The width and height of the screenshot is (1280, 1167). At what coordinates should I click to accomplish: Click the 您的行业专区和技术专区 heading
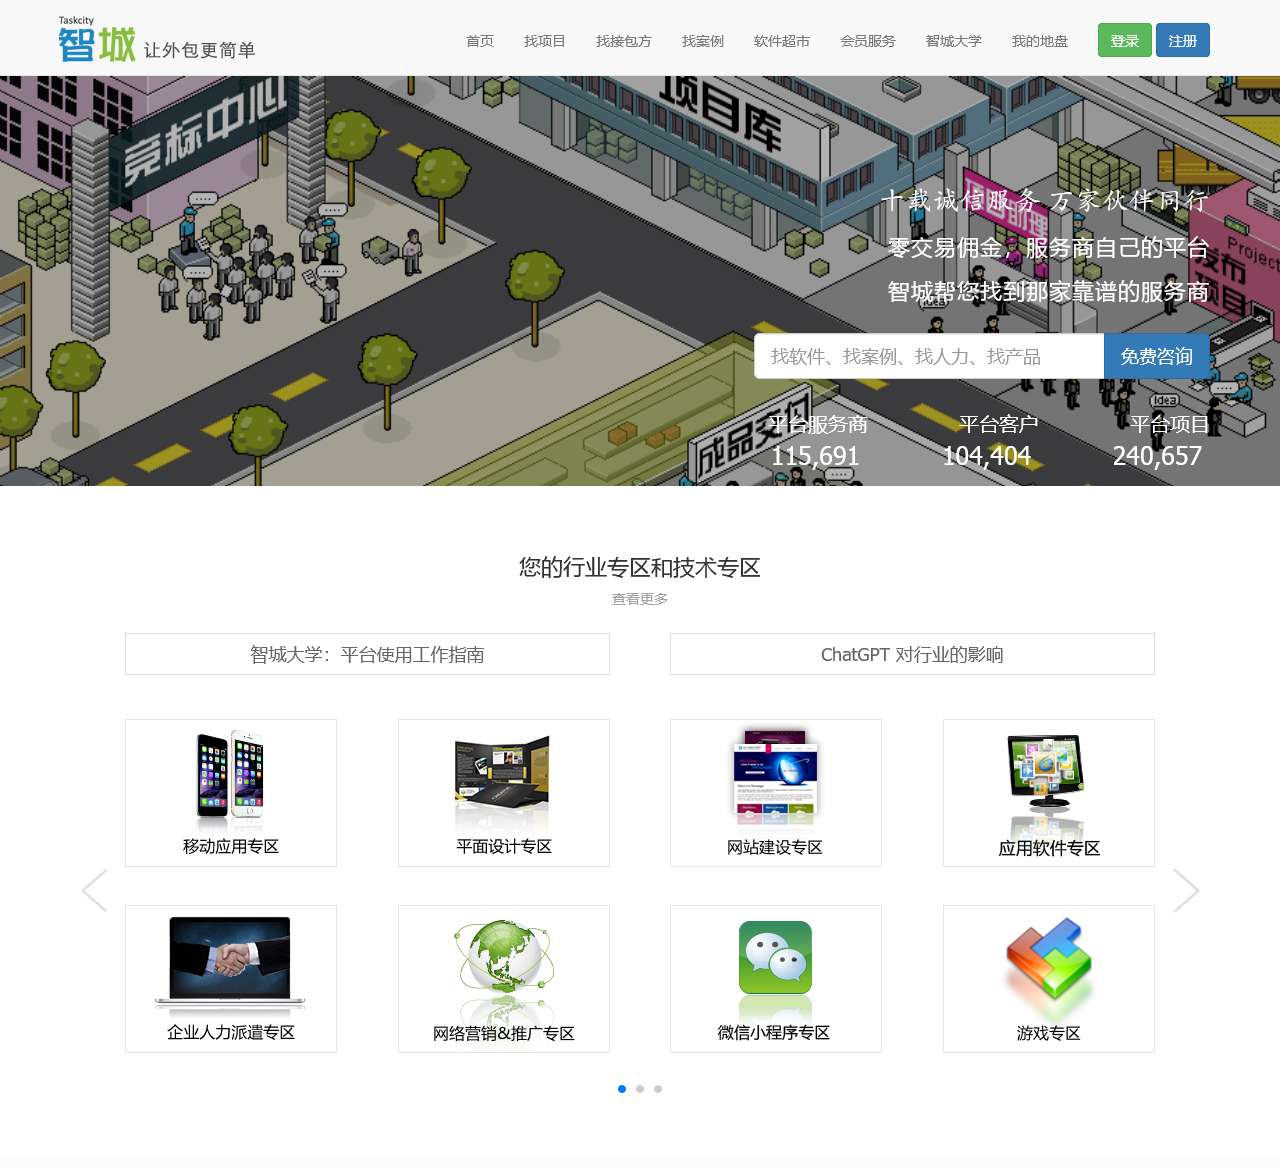640,568
